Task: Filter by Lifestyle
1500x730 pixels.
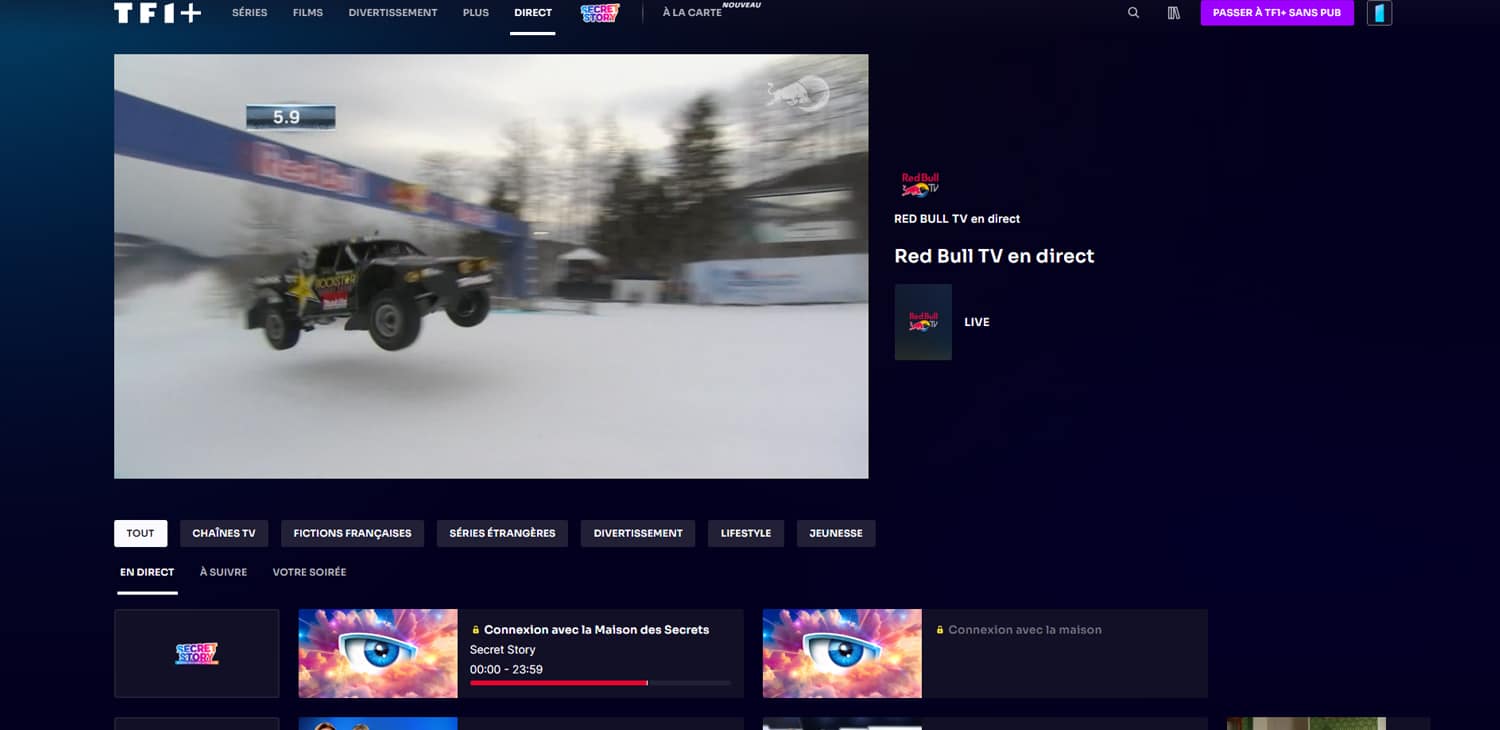Action: [746, 533]
